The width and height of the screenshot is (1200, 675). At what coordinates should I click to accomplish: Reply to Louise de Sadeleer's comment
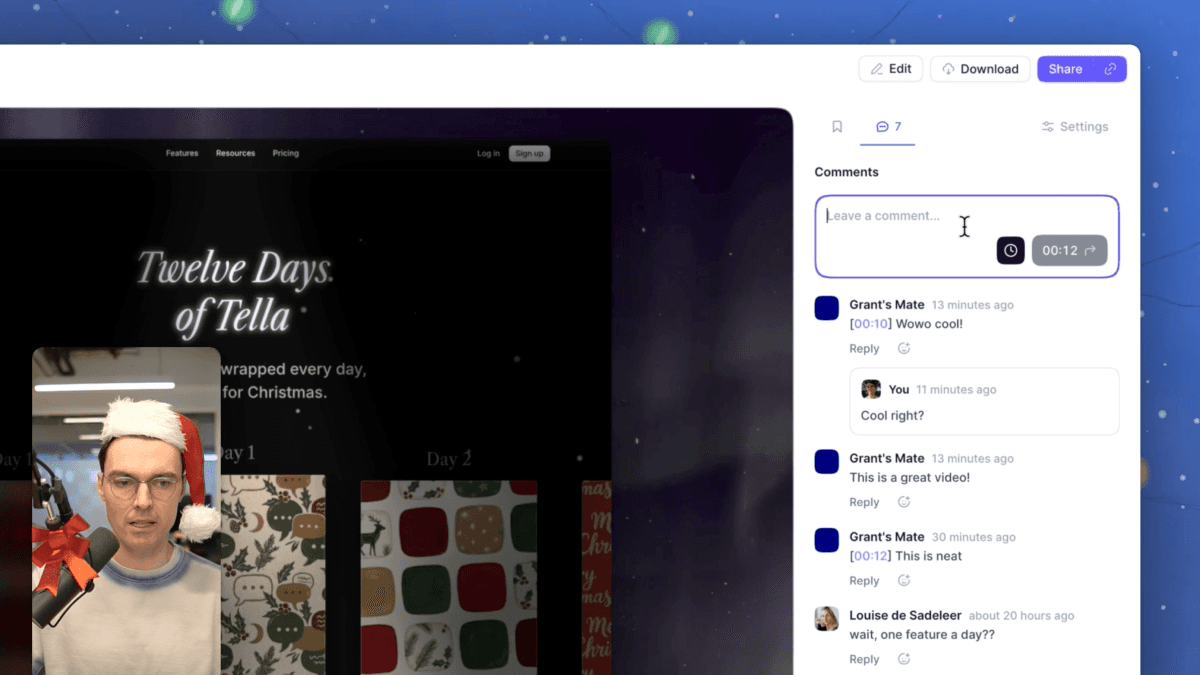pyautogui.click(x=864, y=660)
